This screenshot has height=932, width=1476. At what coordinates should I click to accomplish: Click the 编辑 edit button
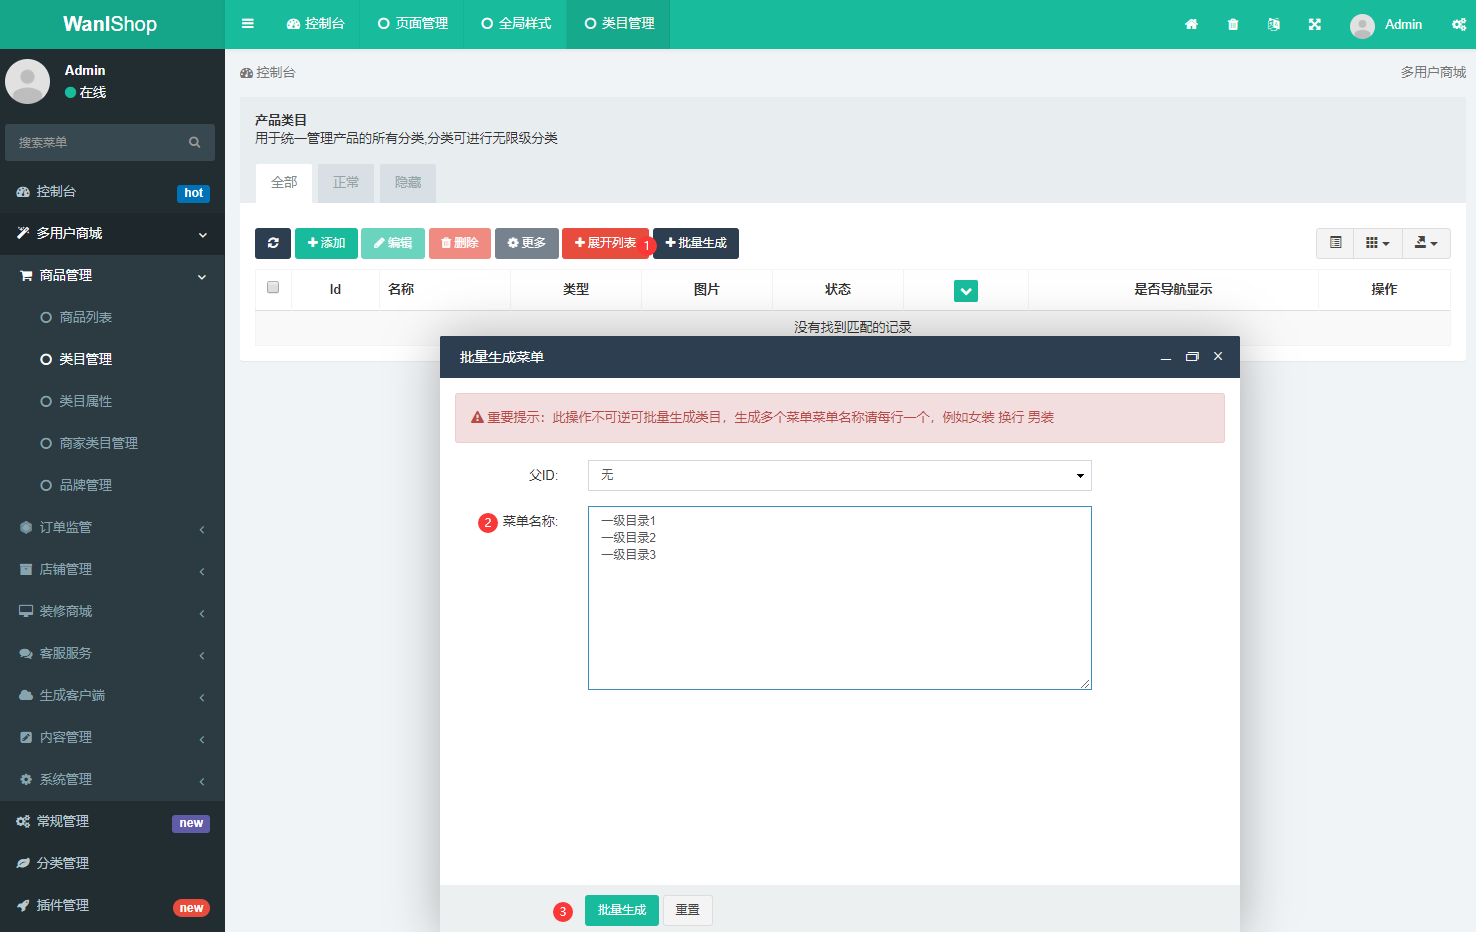(393, 243)
